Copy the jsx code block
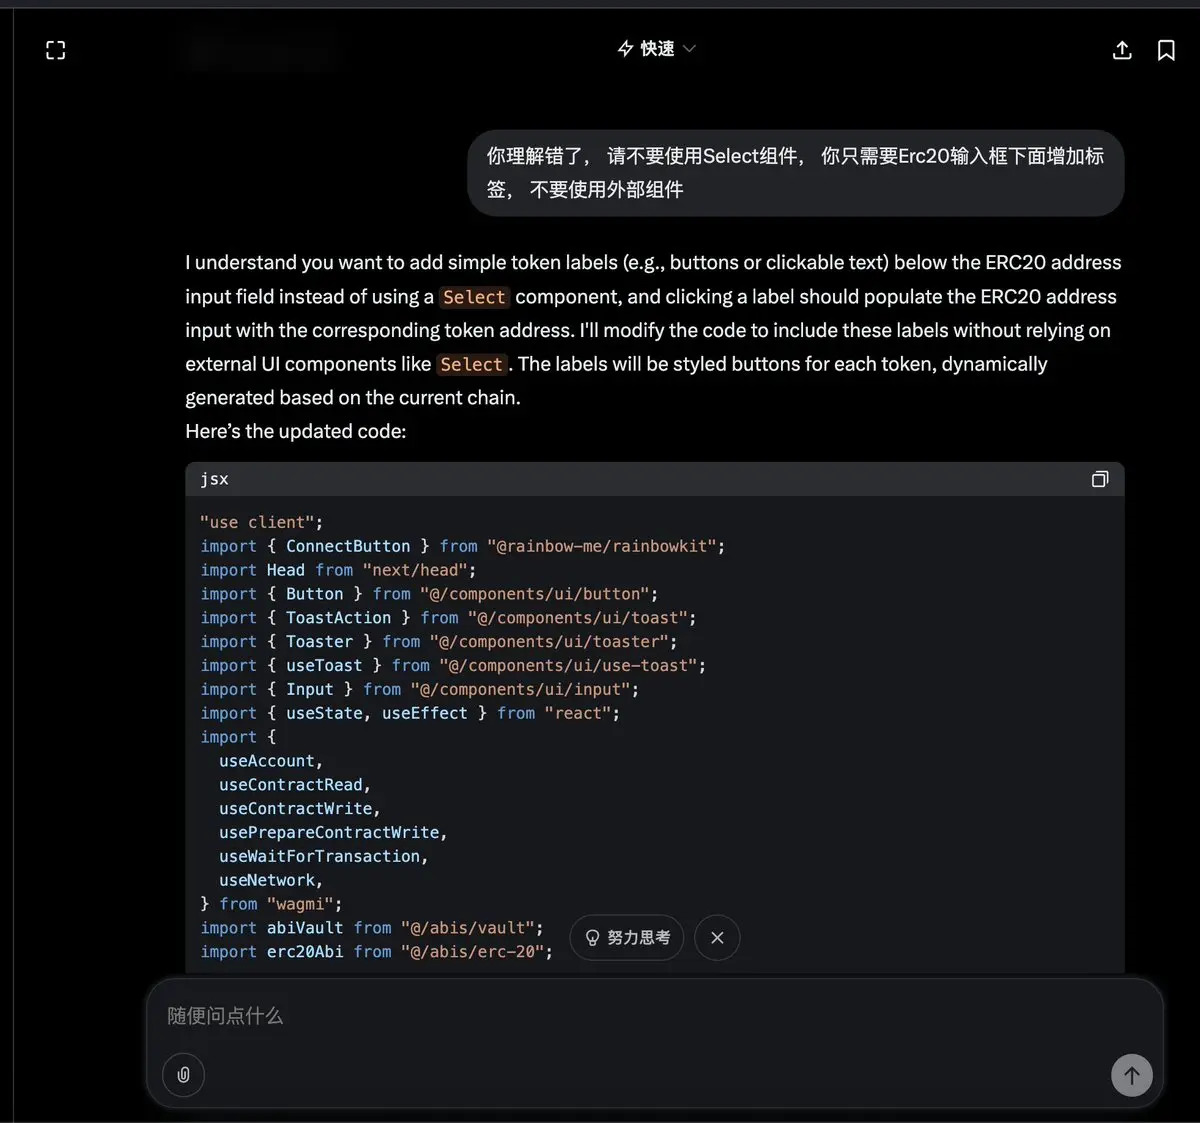Viewport: 1200px width, 1123px height. pos(1100,479)
